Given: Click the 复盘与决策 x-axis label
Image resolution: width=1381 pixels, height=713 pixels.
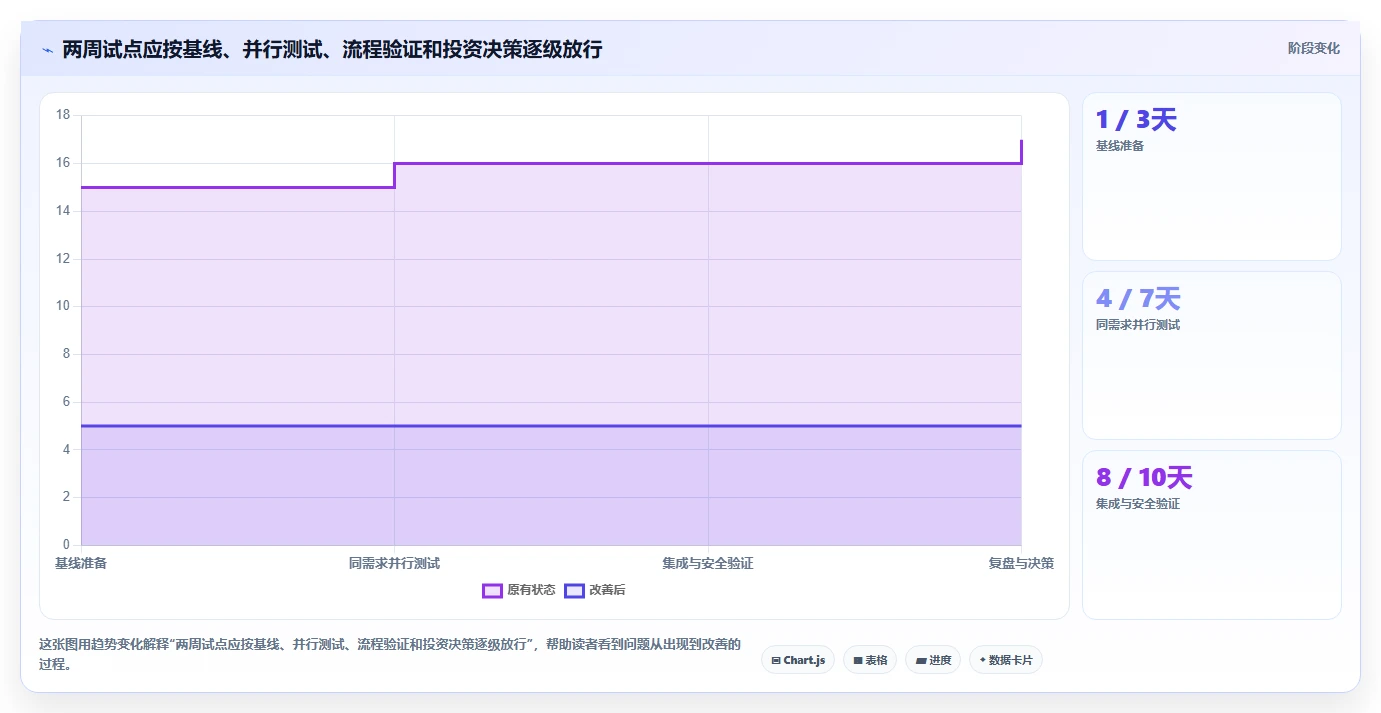Looking at the screenshot, I should coord(1021,563).
